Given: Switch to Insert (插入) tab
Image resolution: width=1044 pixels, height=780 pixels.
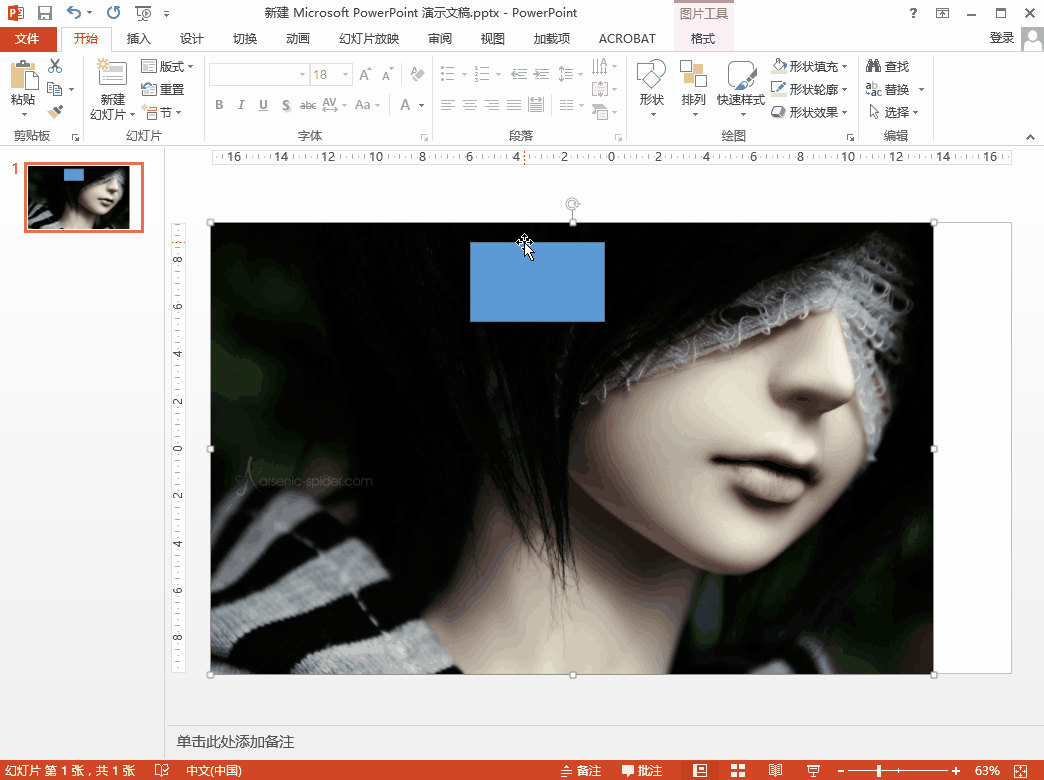Looking at the screenshot, I should tap(138, 39).
